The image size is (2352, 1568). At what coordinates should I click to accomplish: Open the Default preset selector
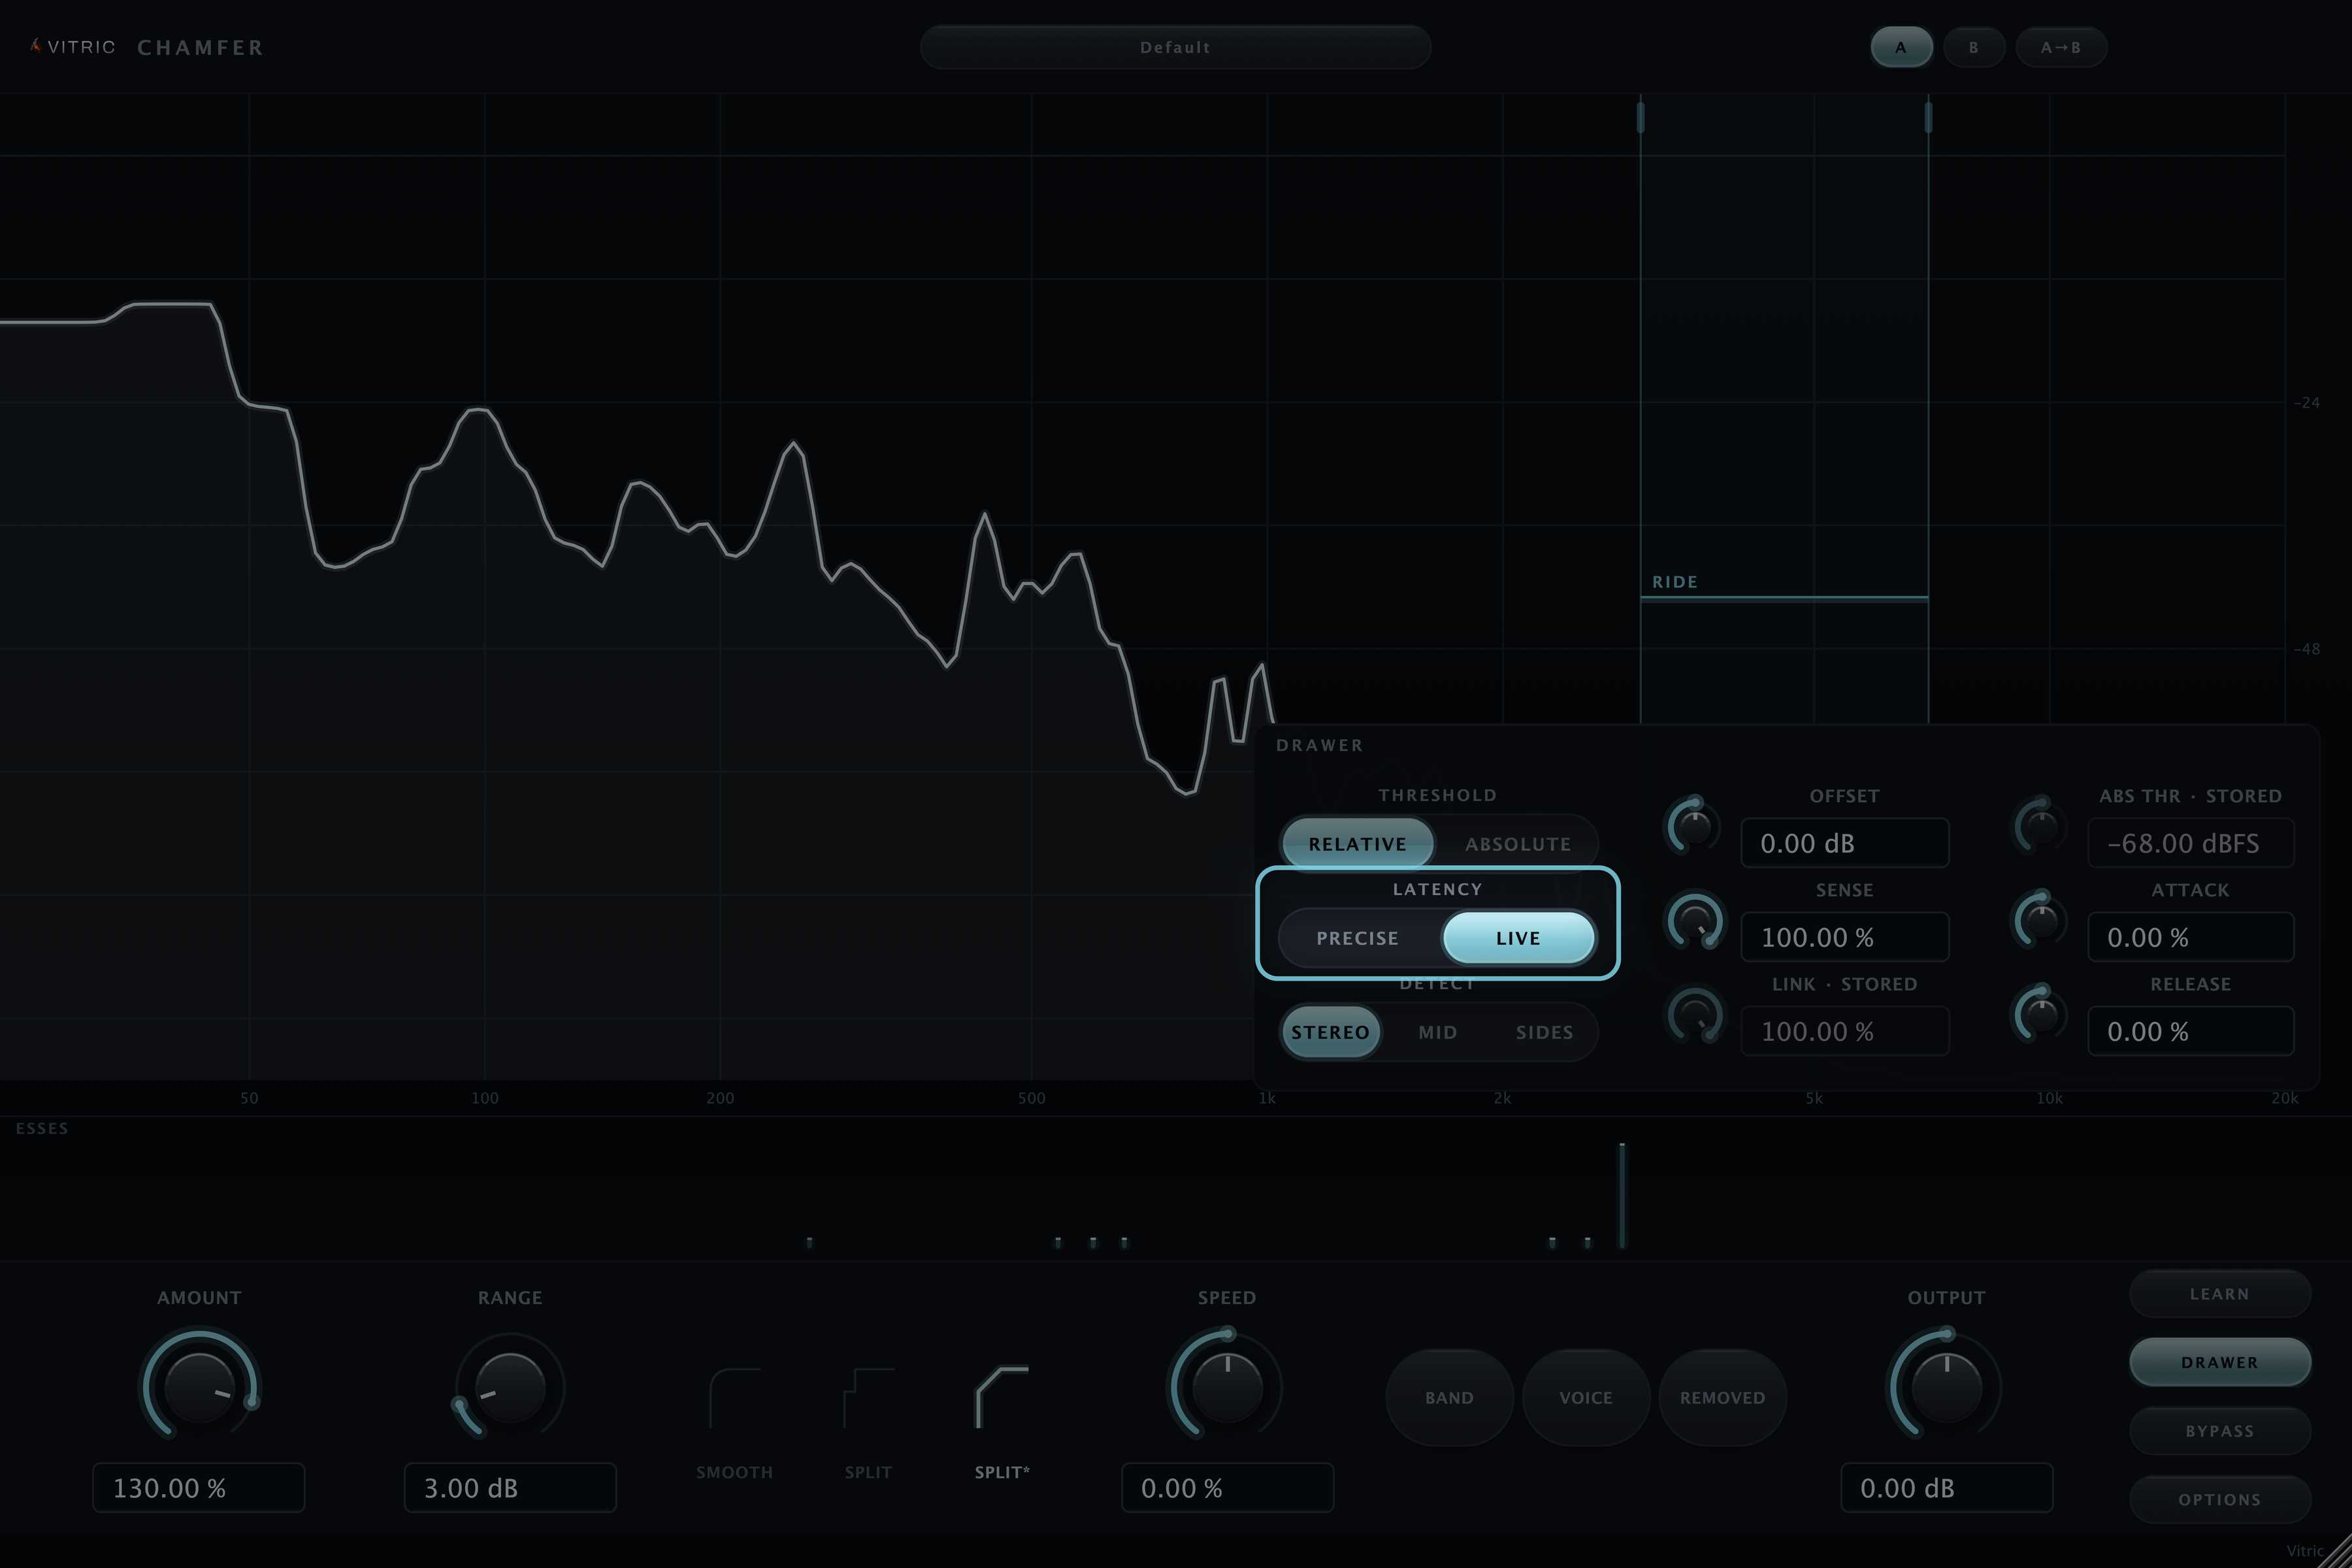point(1175,47)
